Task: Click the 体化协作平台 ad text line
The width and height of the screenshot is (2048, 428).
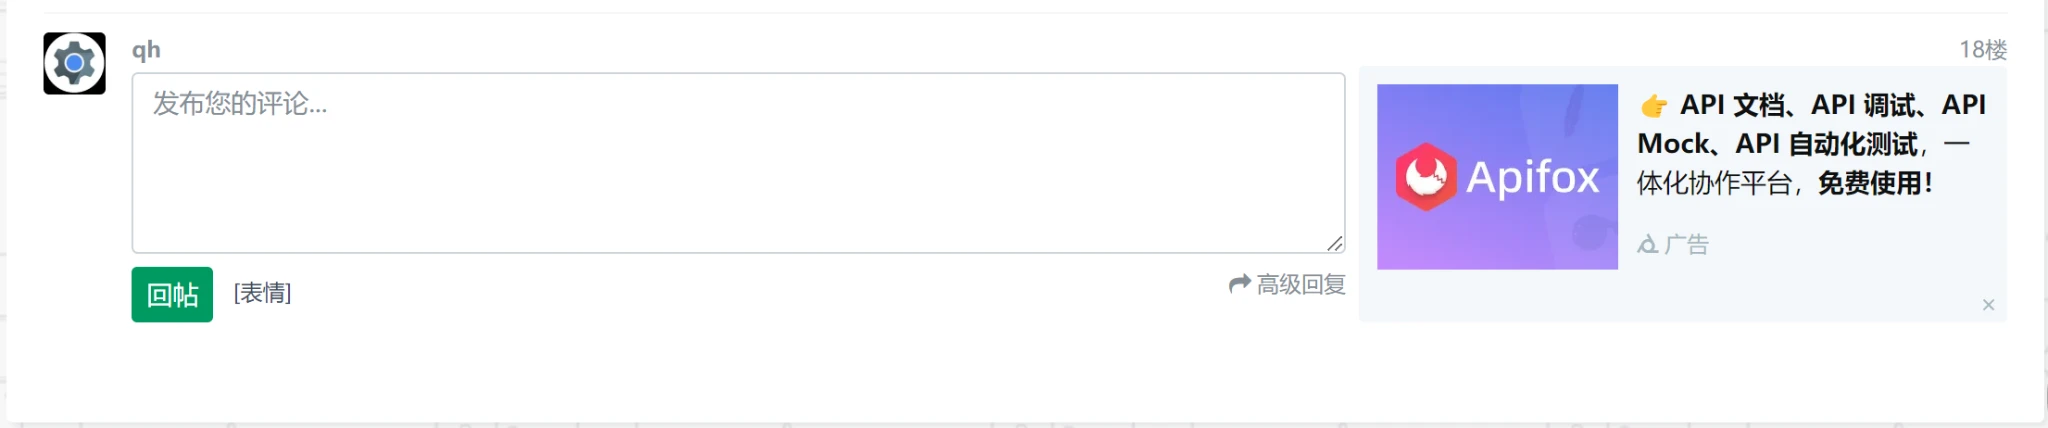Action: (1714, 183)
